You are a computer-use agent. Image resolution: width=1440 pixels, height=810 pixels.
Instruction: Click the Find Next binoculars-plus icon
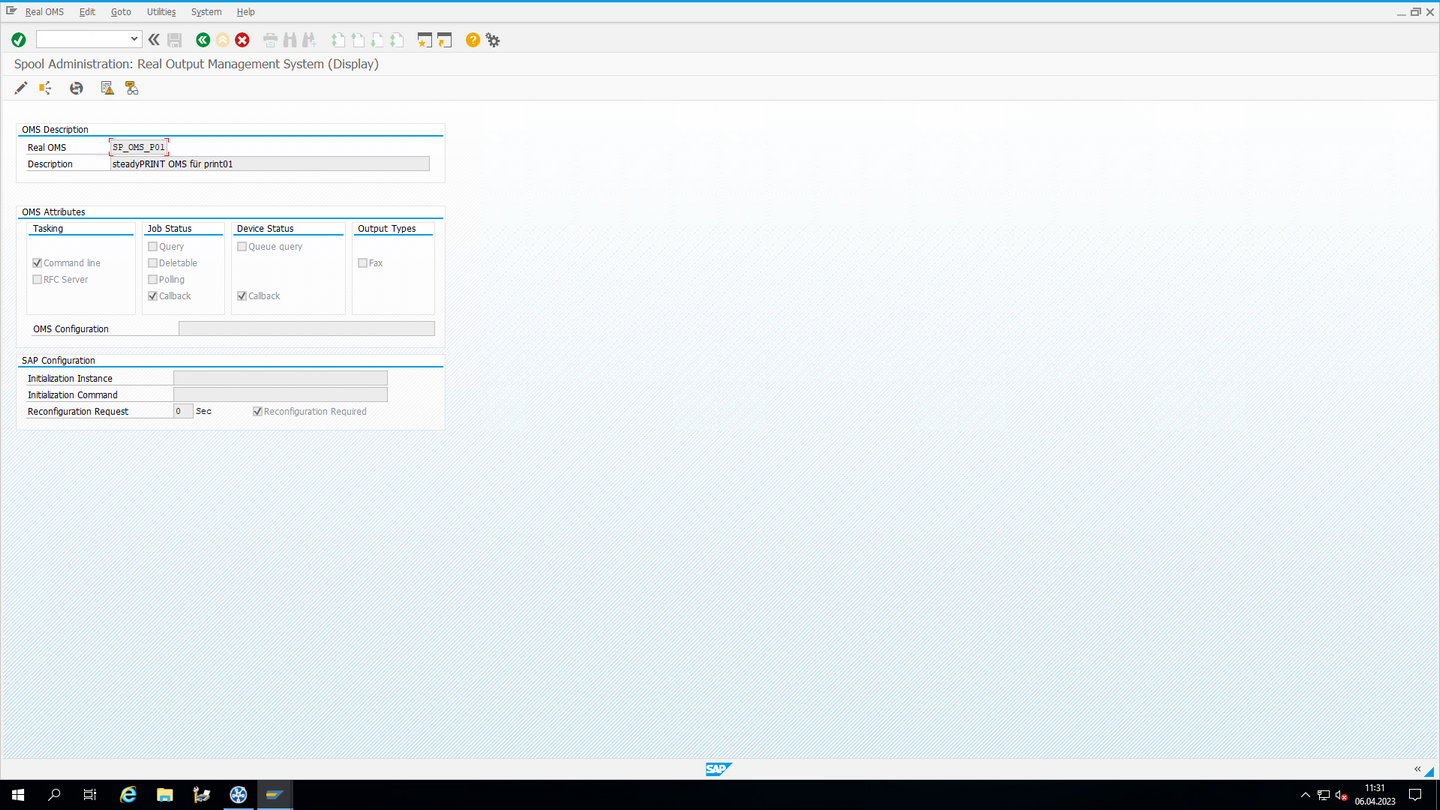coord(309,40)
